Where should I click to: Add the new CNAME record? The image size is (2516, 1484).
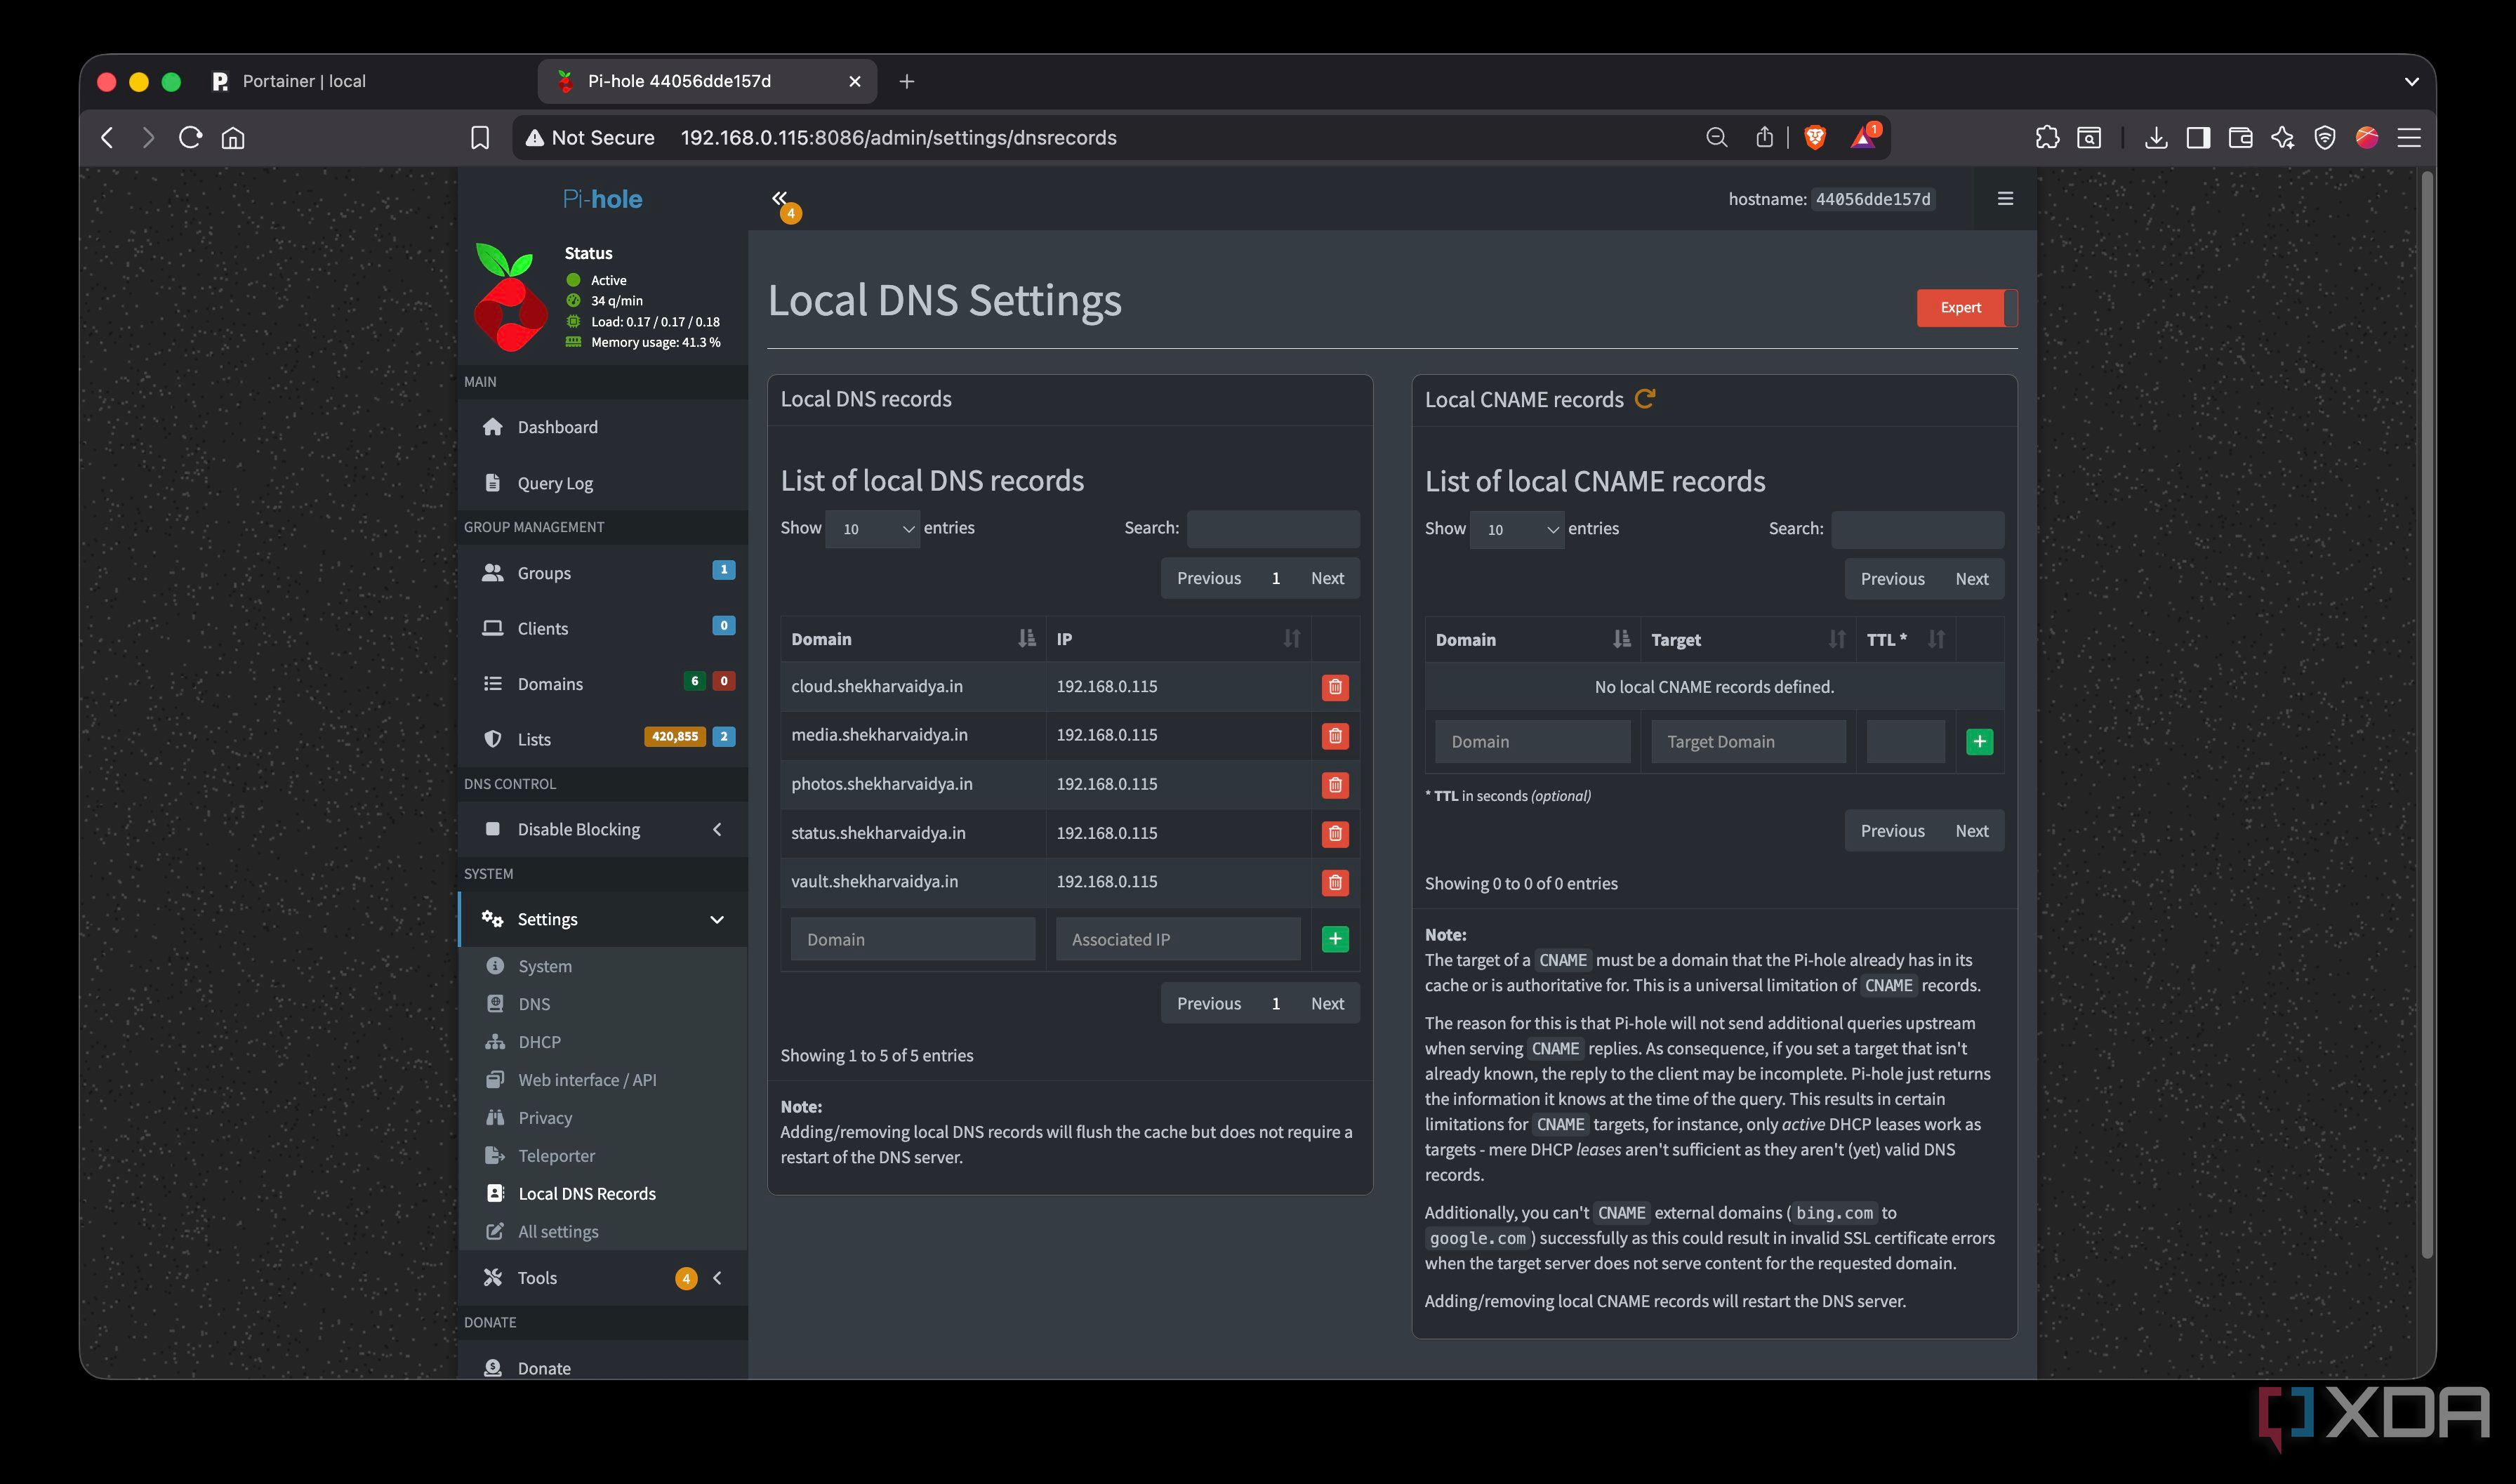(x=1979, y=742)
